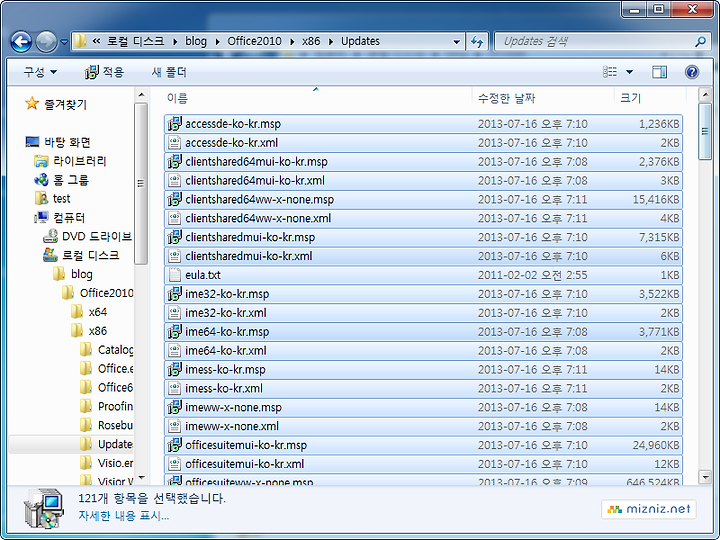Click the navigation pane scroll down arrow

[x=141, y=478]
